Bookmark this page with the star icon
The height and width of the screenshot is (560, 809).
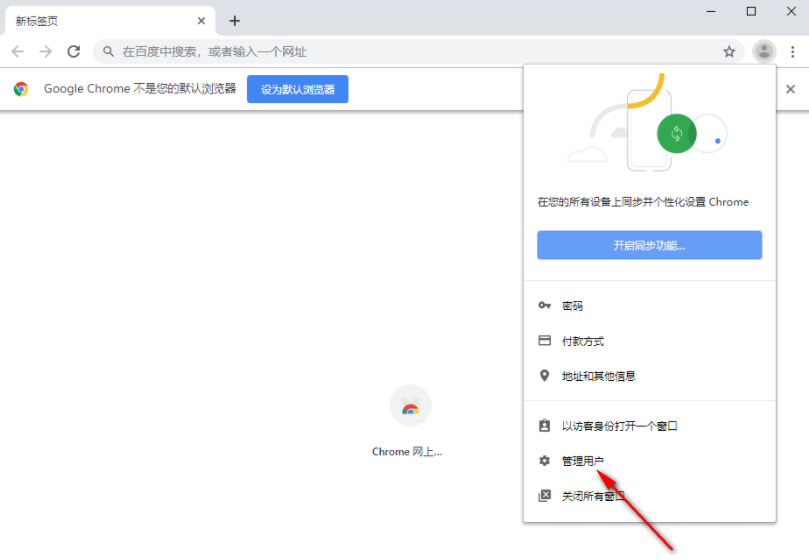[x=729, y=52]
